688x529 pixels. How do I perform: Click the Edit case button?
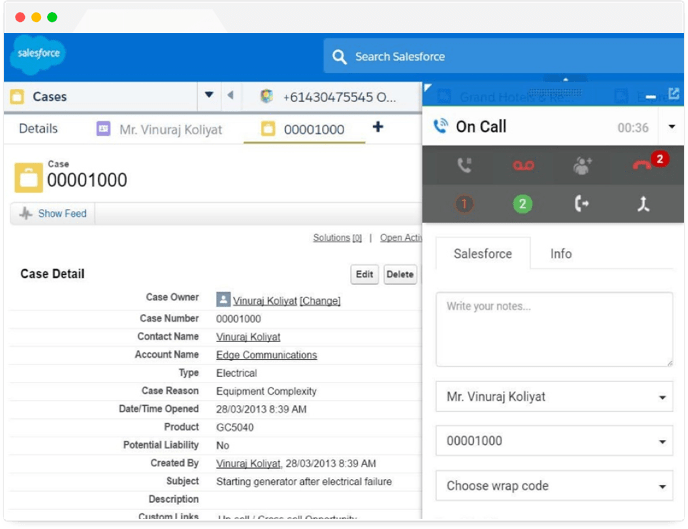pos(364,274)
